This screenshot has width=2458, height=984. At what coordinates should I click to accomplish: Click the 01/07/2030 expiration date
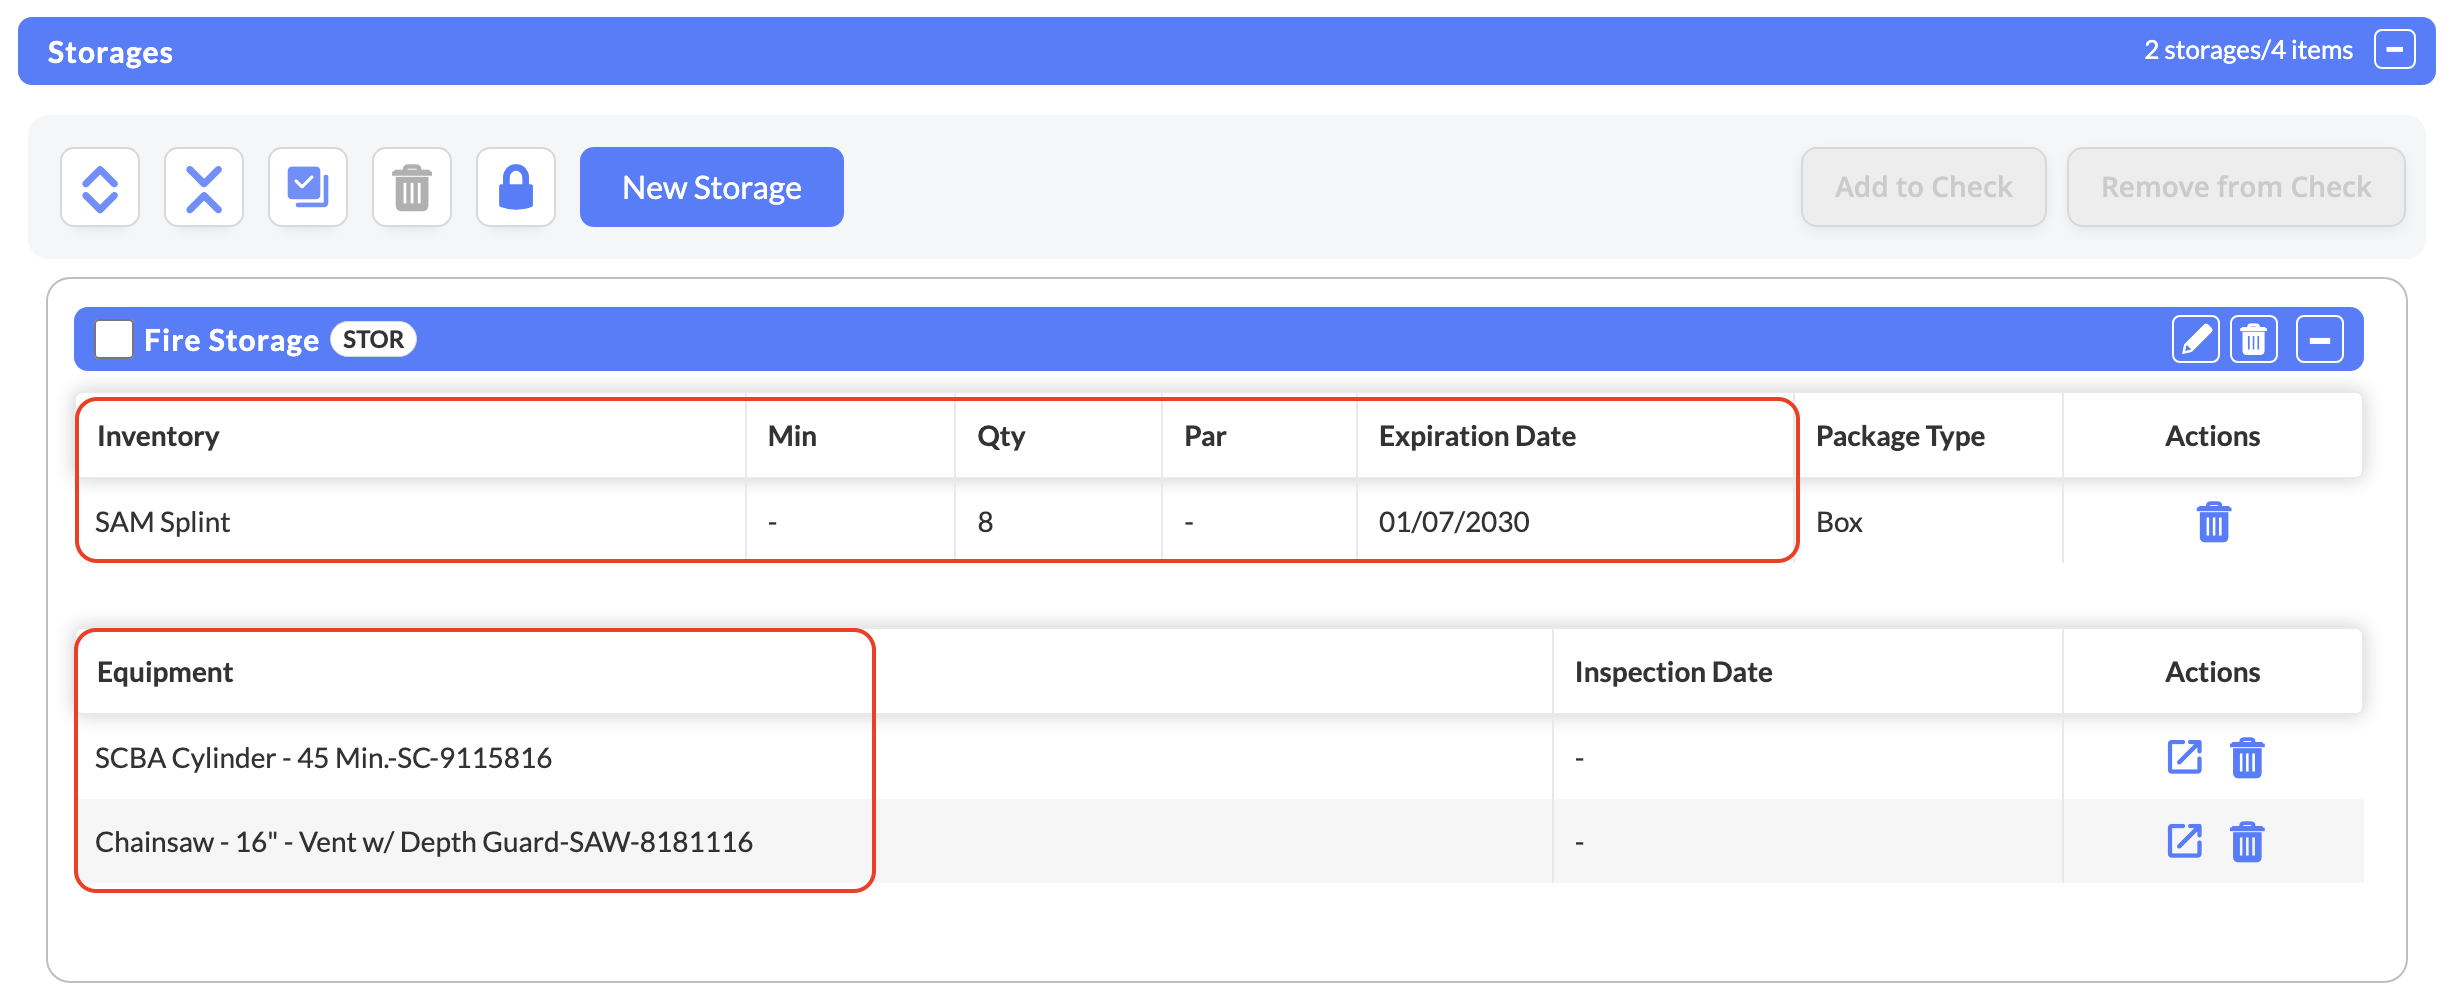pyautogui.click(x=1454, y=522)
